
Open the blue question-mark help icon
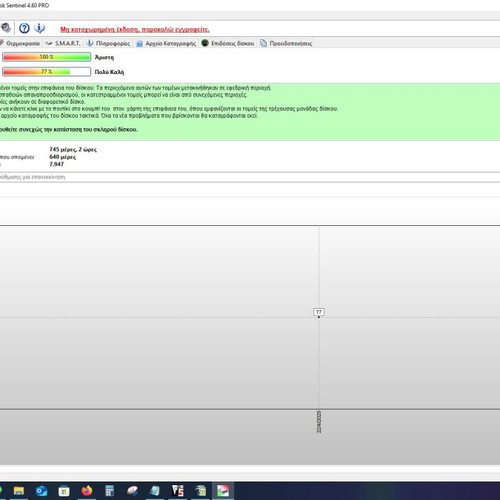24,28
